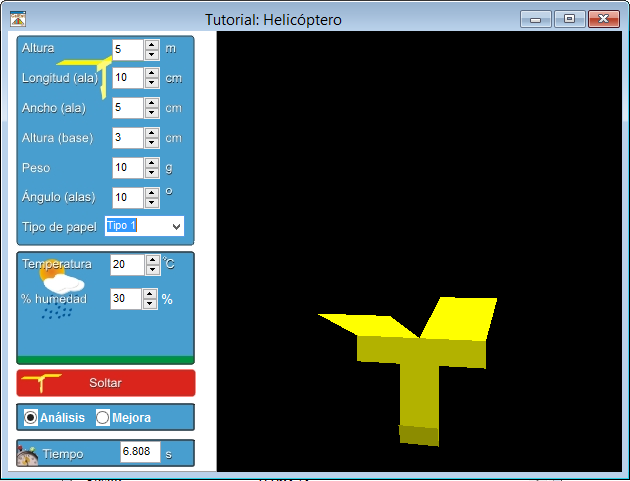This screenshot has height=481, width=630.
Task: Raise Temperatura using the up spinner arrow
Action: point(152,260)
